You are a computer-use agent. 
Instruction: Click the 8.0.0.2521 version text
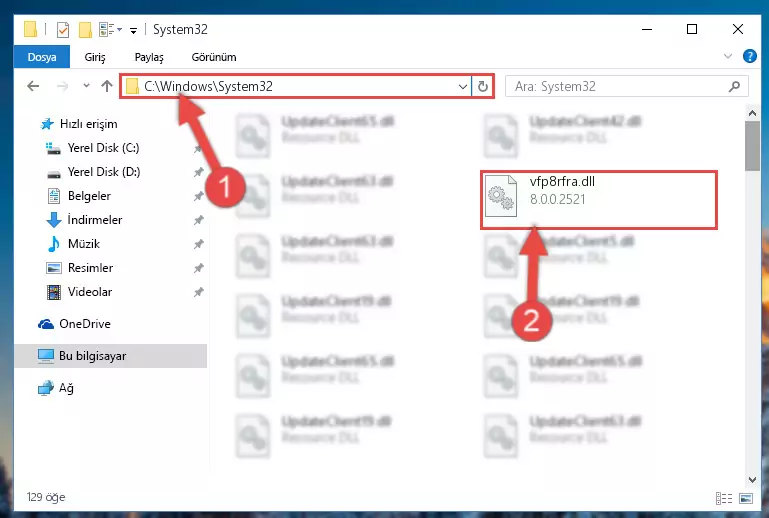[x=558, y=199]
